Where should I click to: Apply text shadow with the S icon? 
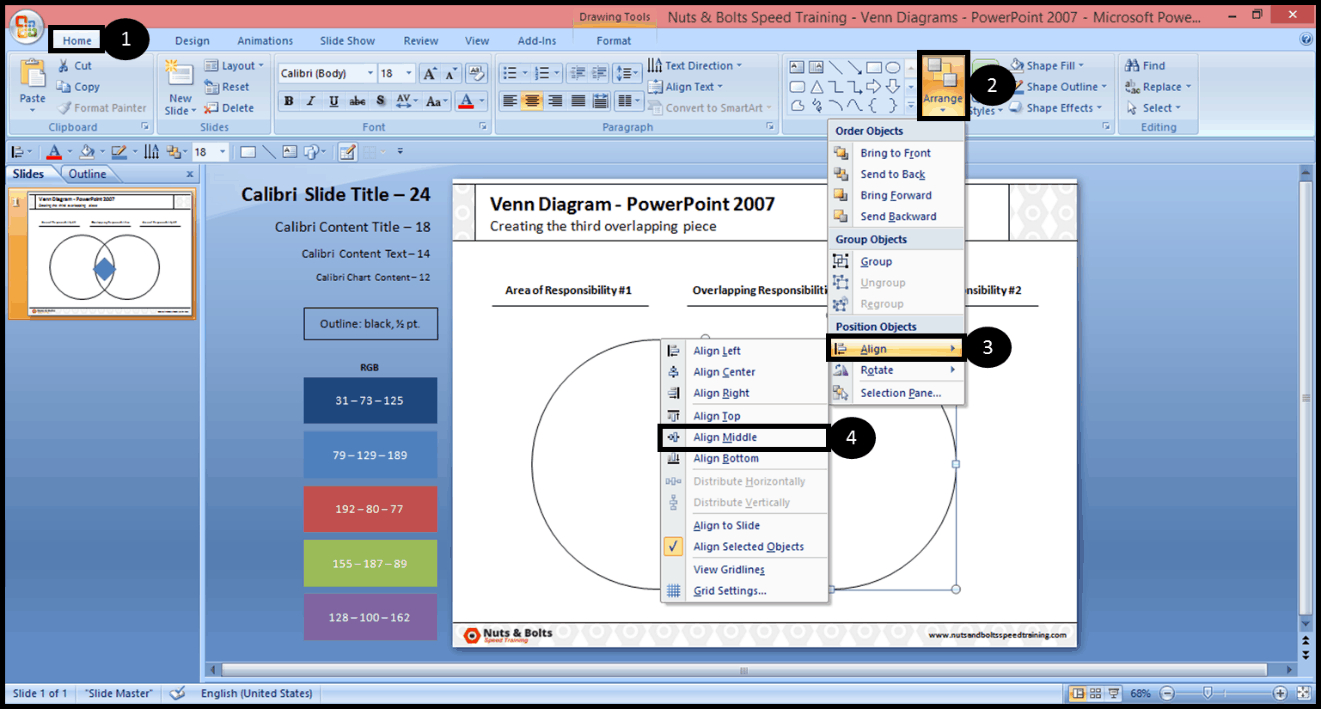tap(381, 101)
